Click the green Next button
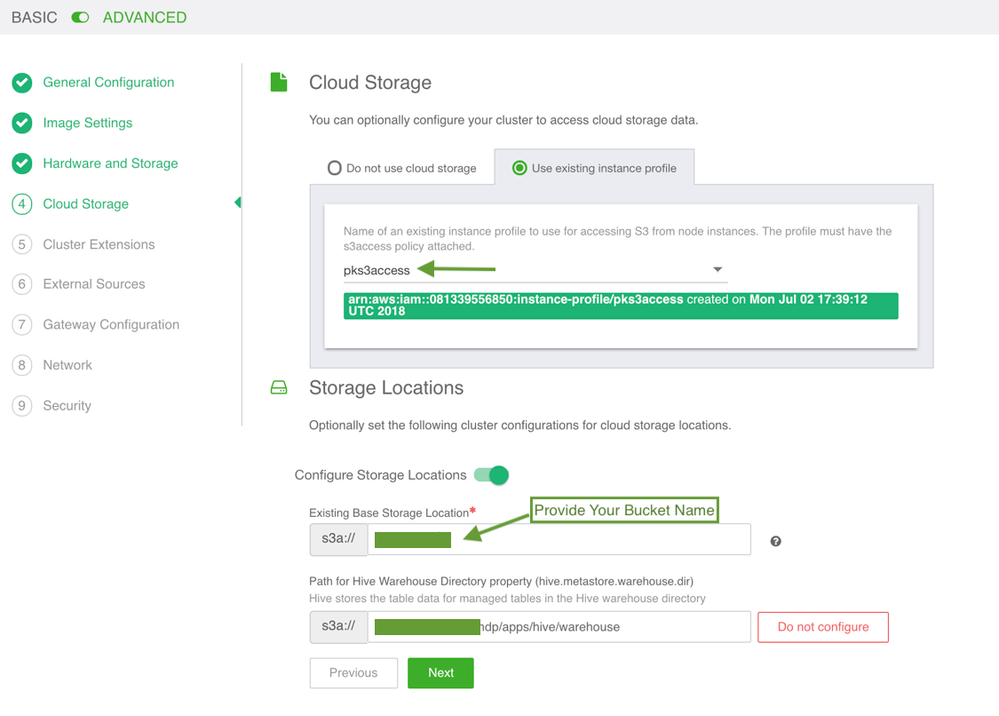Image resolution: width=999 pixels, height=716 pixels. 440,673
